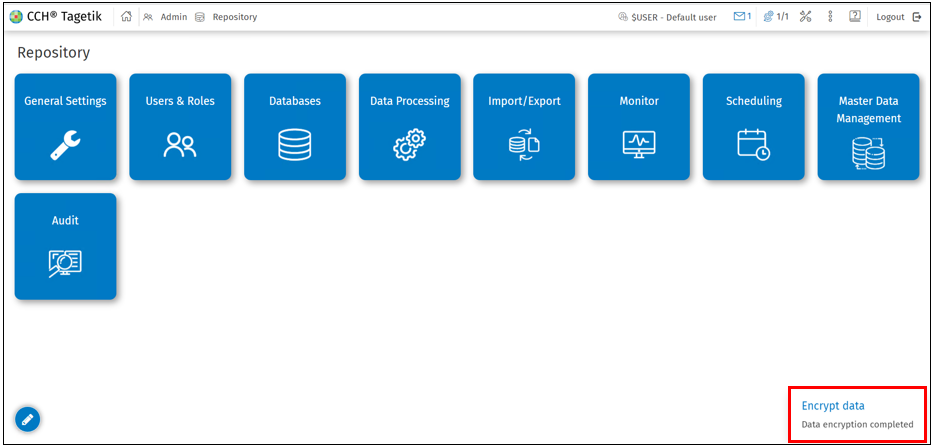
Task: Click the home icon in top bar
Action: (x=126, y=17)
